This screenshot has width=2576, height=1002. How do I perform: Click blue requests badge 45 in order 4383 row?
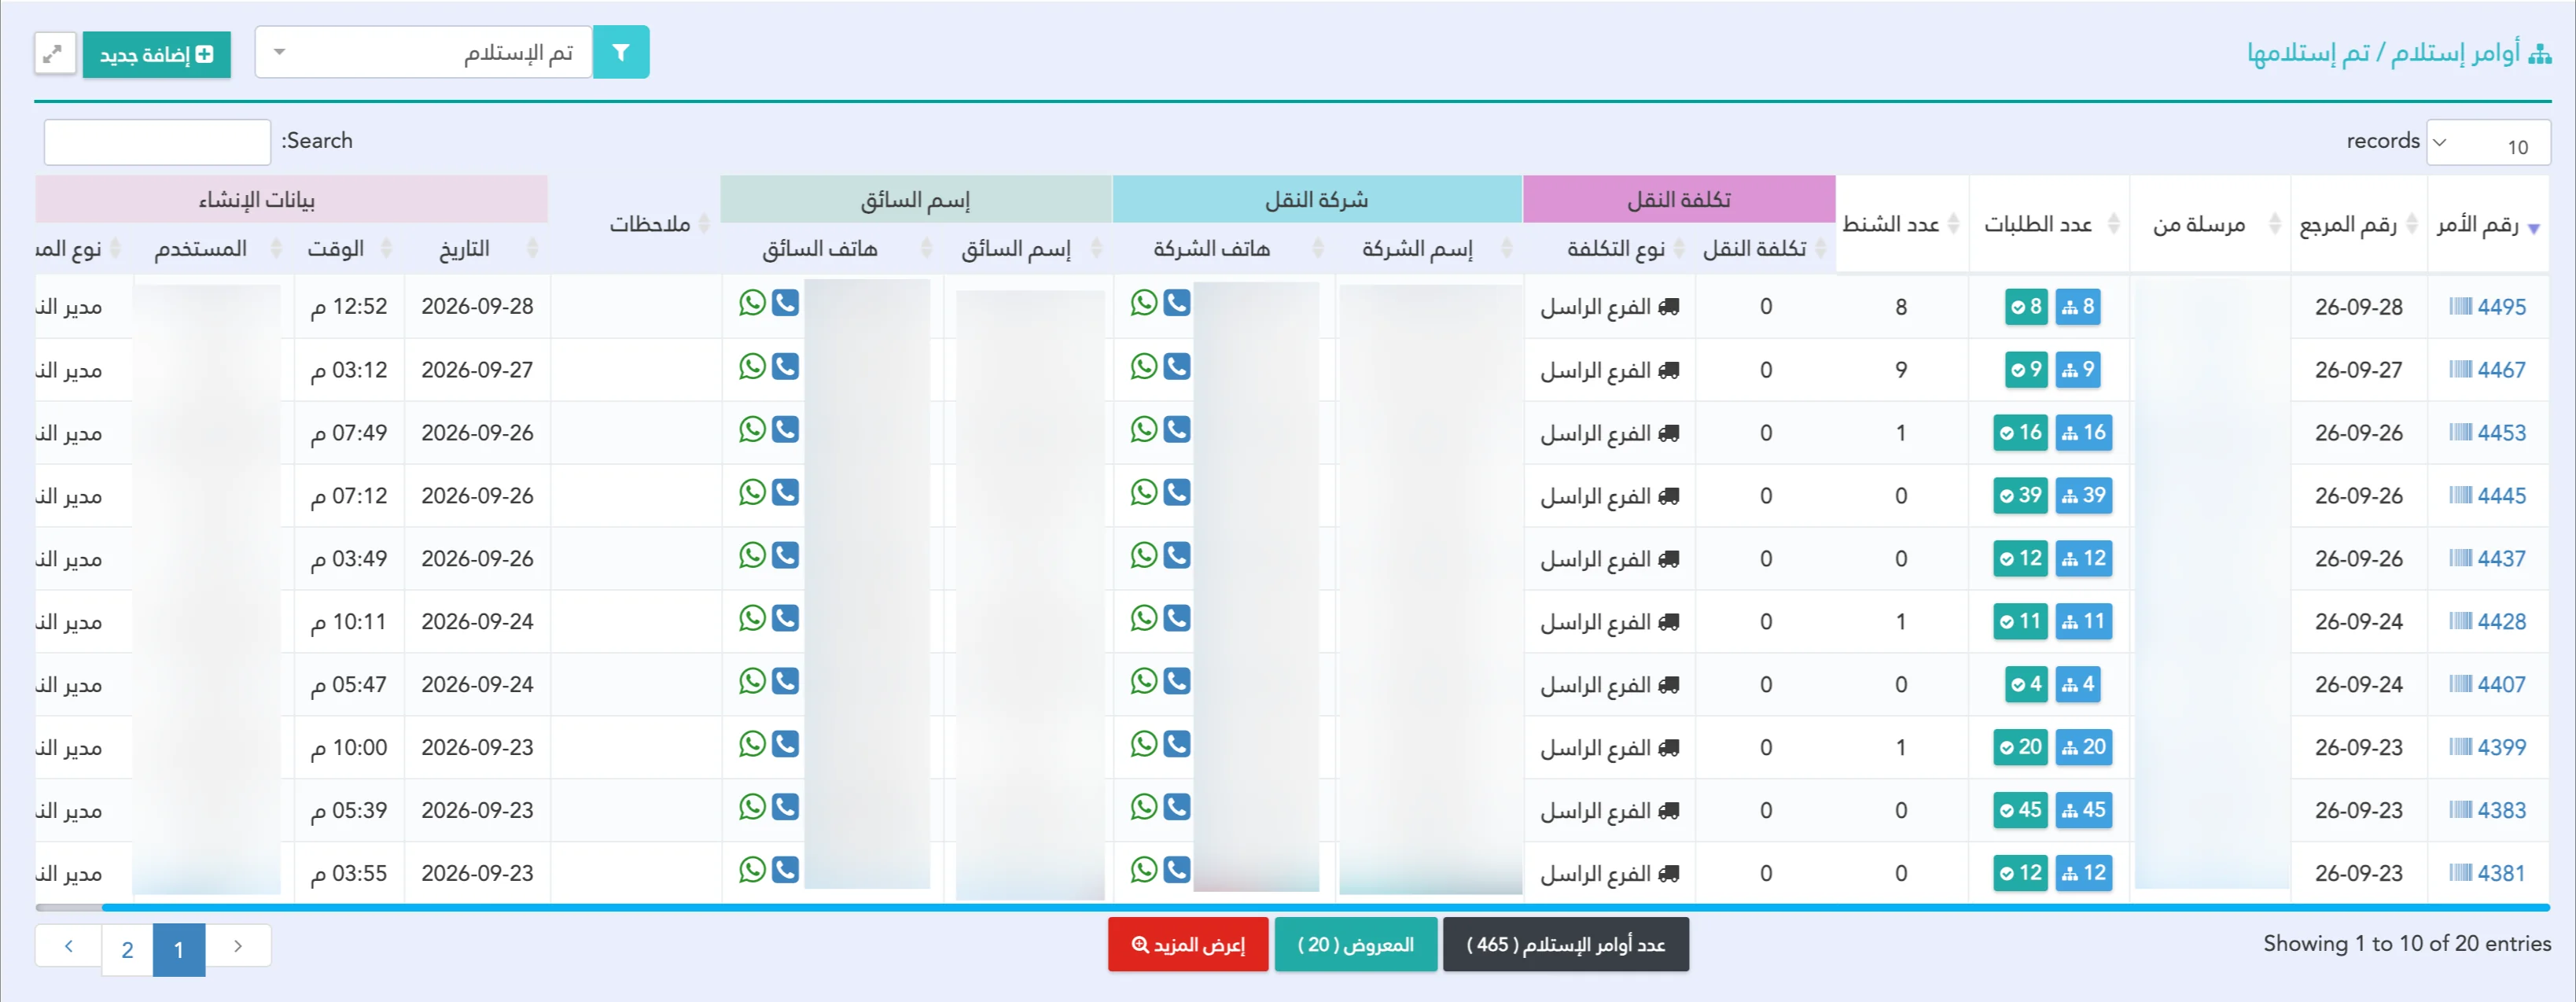point(2083,810)
